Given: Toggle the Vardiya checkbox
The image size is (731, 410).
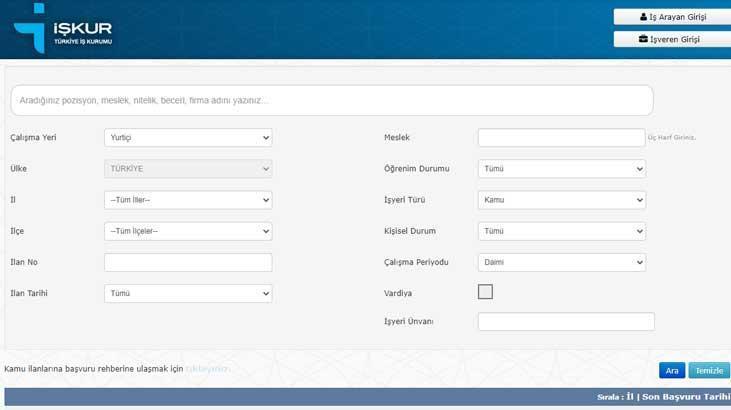Looking at the screenshot, I should coord(485,292).
